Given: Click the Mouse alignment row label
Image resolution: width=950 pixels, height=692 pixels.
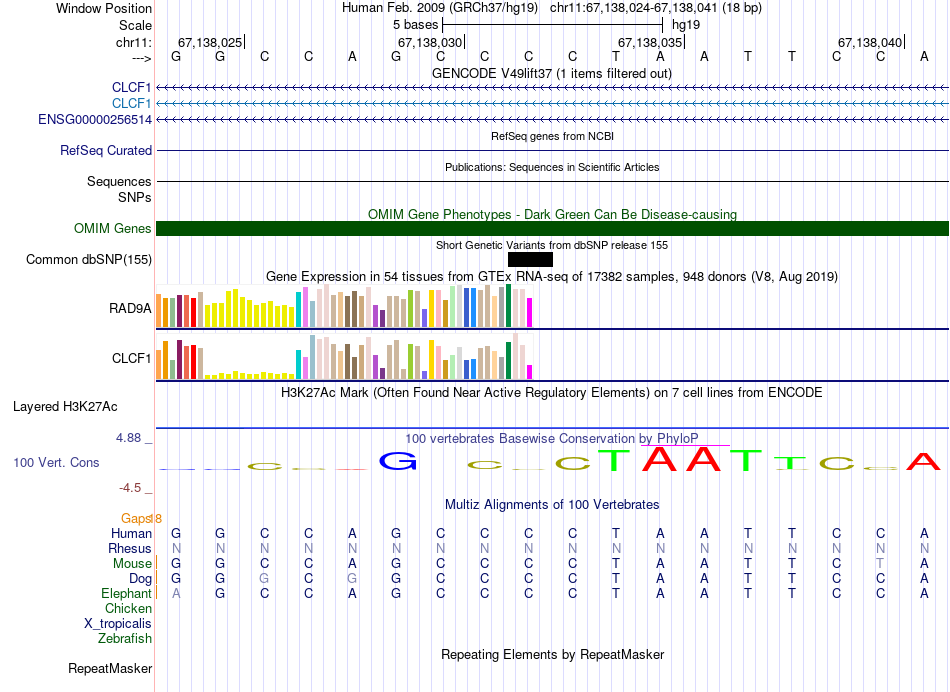Looking at the screenshot, I should [x=132, y=564].
